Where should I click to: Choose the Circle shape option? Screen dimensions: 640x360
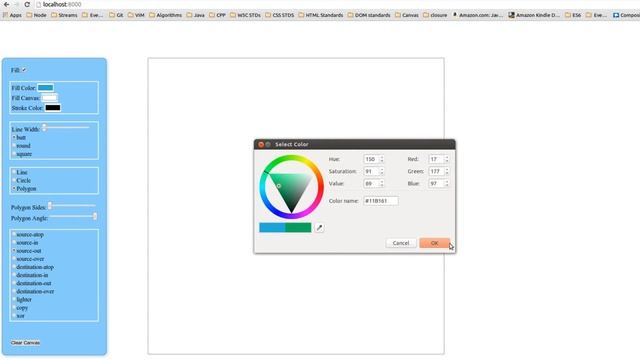(14, 180)
